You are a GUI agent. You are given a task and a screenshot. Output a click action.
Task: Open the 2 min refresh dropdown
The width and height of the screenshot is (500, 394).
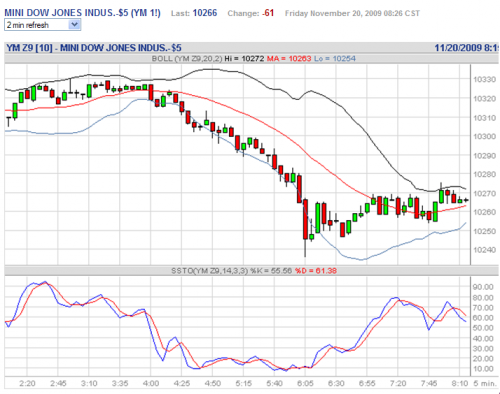[42, 25]
